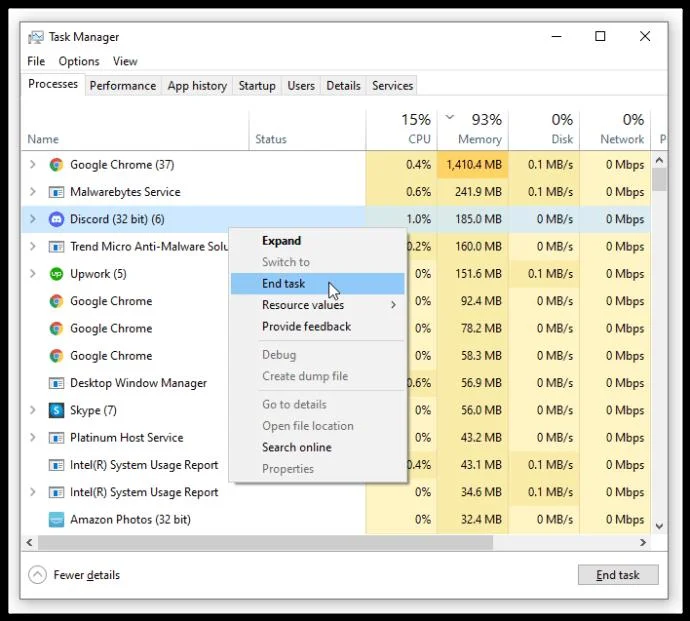Click the Google Chrome (37) icon
Screen dimensions: 690x621
56,165
